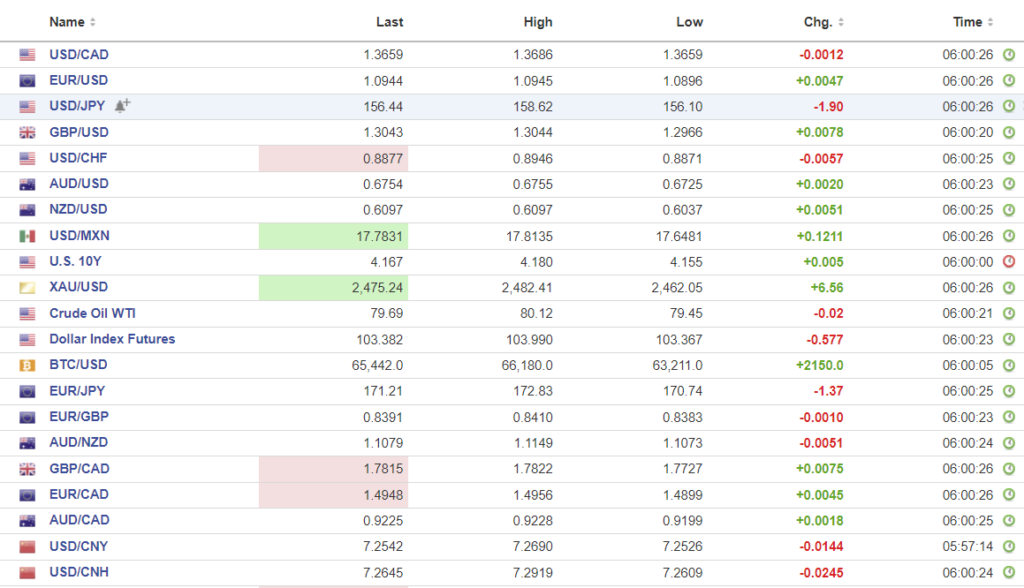Click the High column header
The width and height of the screenshot is (1024, 588).
point(537,22)
